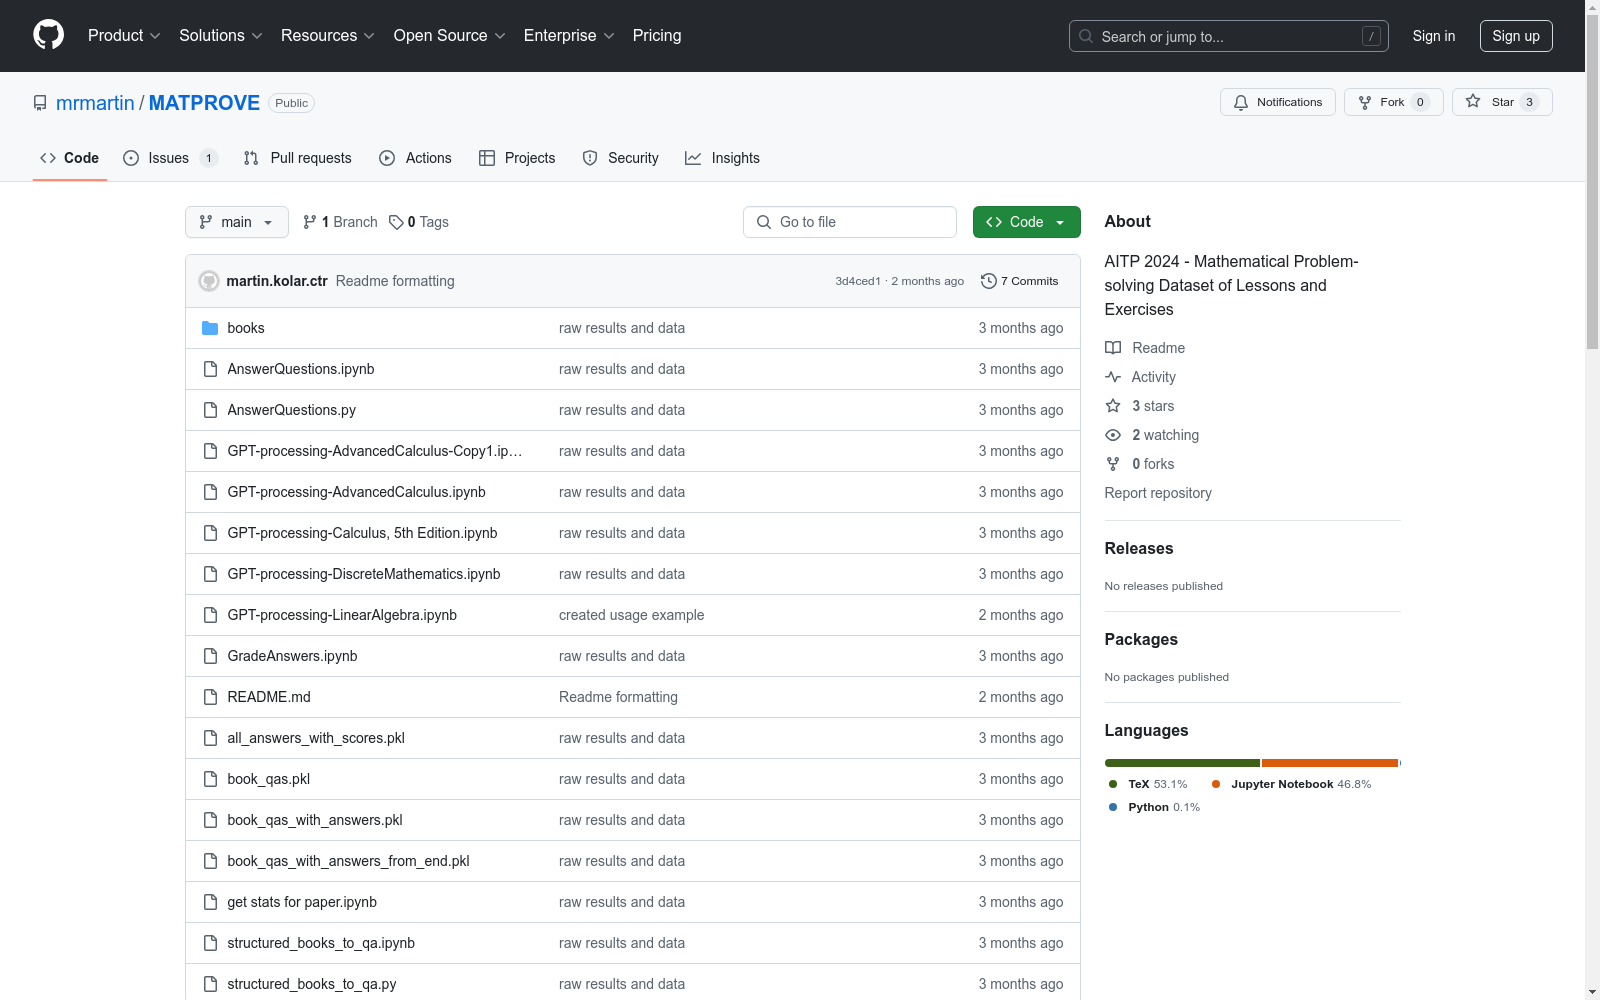This screenshot has height=1000, width=1600.
Task: Open book_qas_with_answers_from_end.pkl file
Action: (348, 861)
